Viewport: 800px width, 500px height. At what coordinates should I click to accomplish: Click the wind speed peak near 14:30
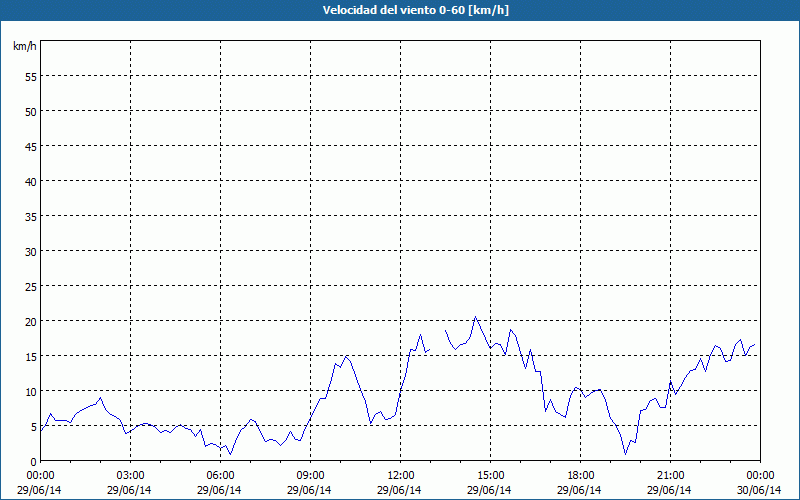pyautogui.click(x=476, y=317)
